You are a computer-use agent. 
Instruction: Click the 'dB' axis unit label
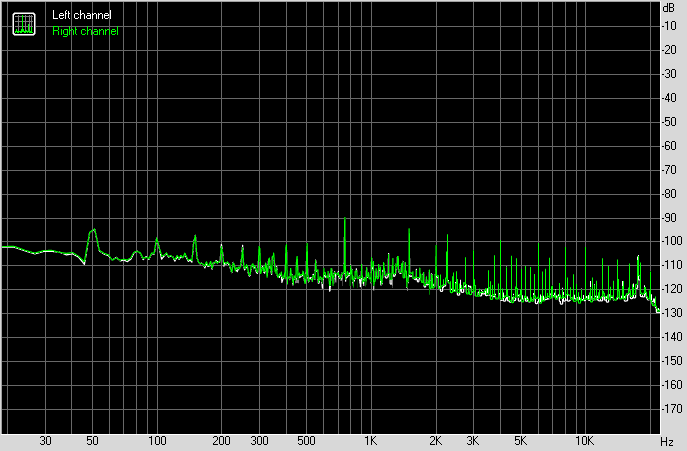click(x=669, y=8)
